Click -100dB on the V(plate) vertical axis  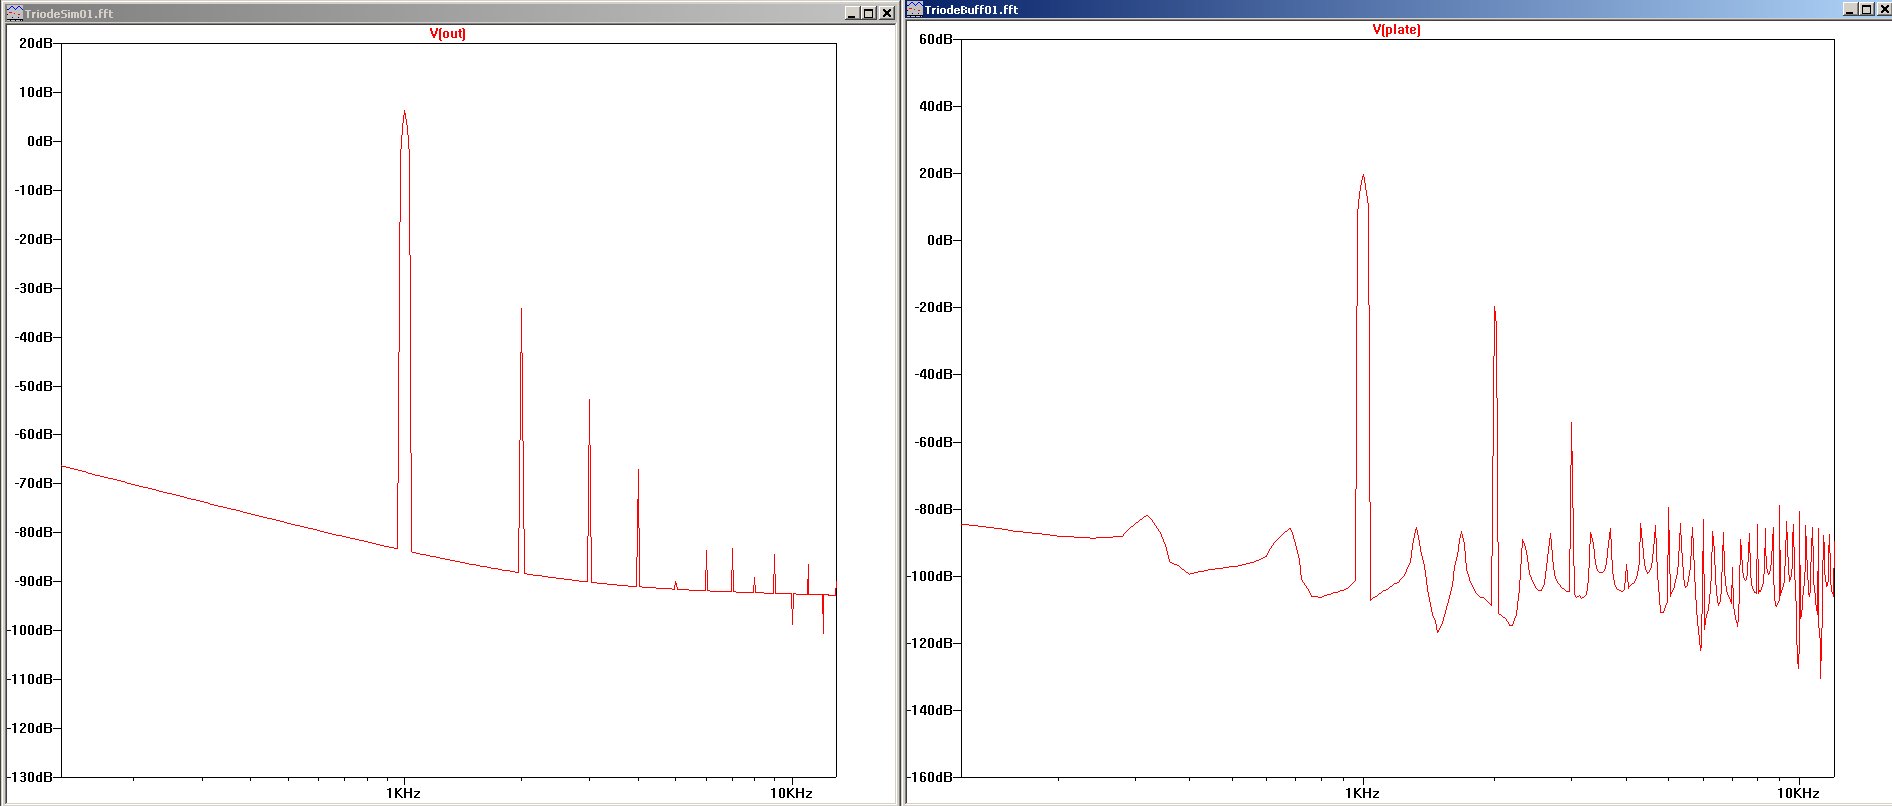tap(931, 576)
